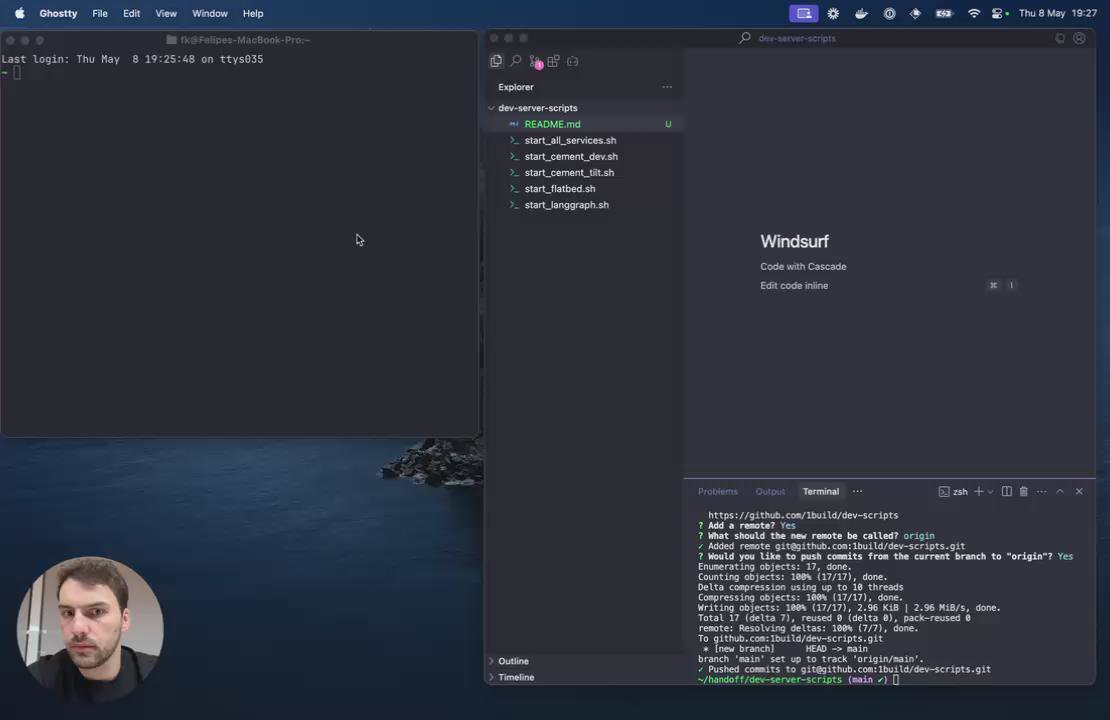Expand the Timeline section
The width and height of the screenshot is (1110, 720).
(516, 678)
